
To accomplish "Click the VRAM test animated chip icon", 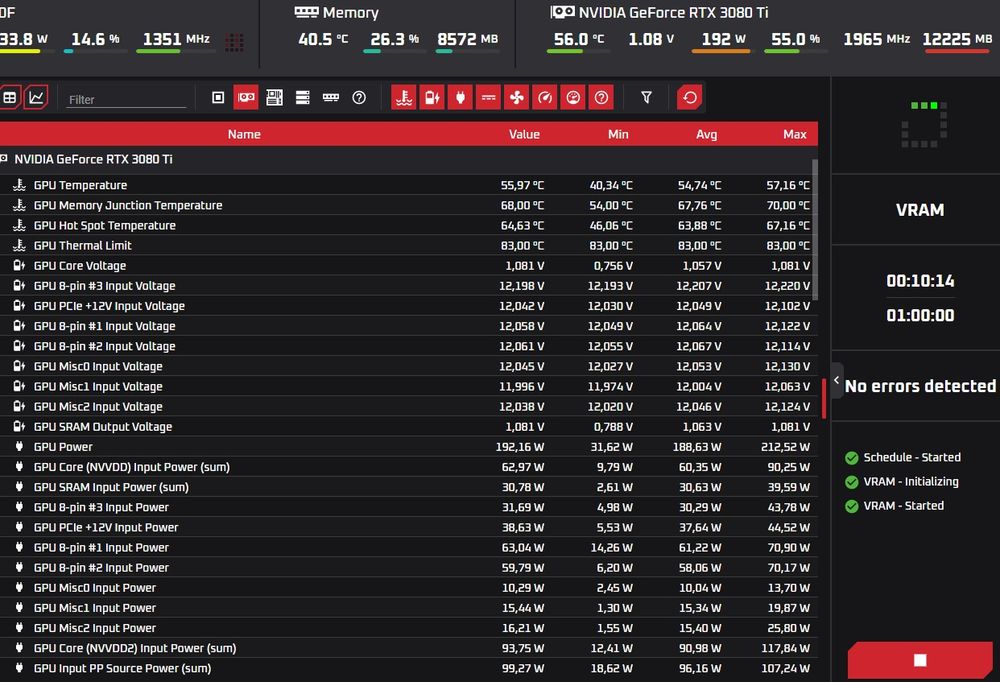I will pos(924,124).
